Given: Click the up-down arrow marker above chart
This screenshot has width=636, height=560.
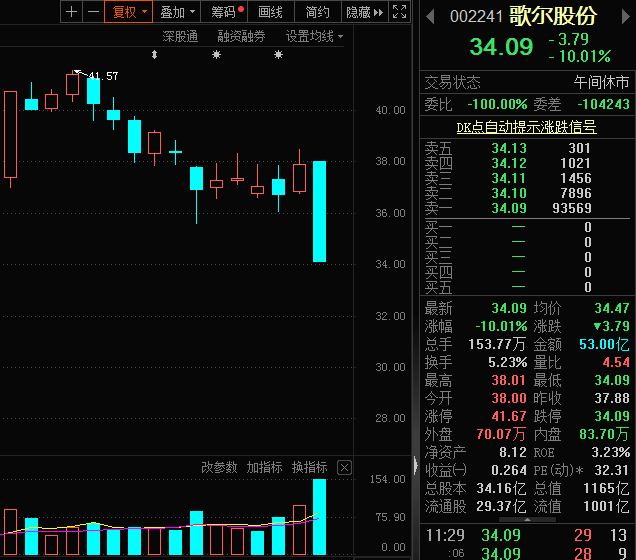Looking at the screenshot, I should 154,54.
